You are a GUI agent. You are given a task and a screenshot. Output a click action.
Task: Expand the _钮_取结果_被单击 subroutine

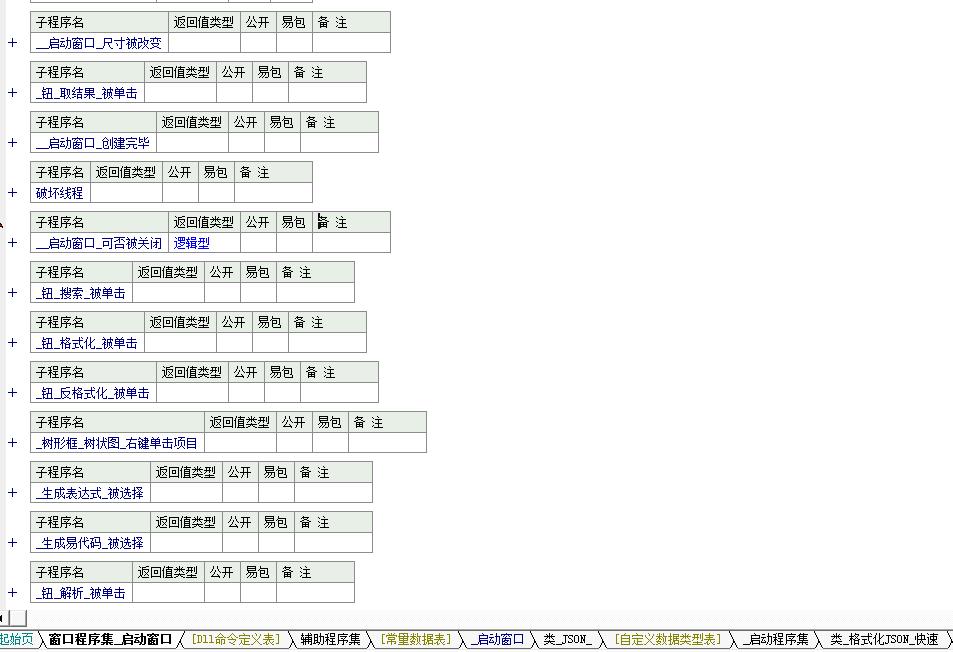click(x=12, y=93)
